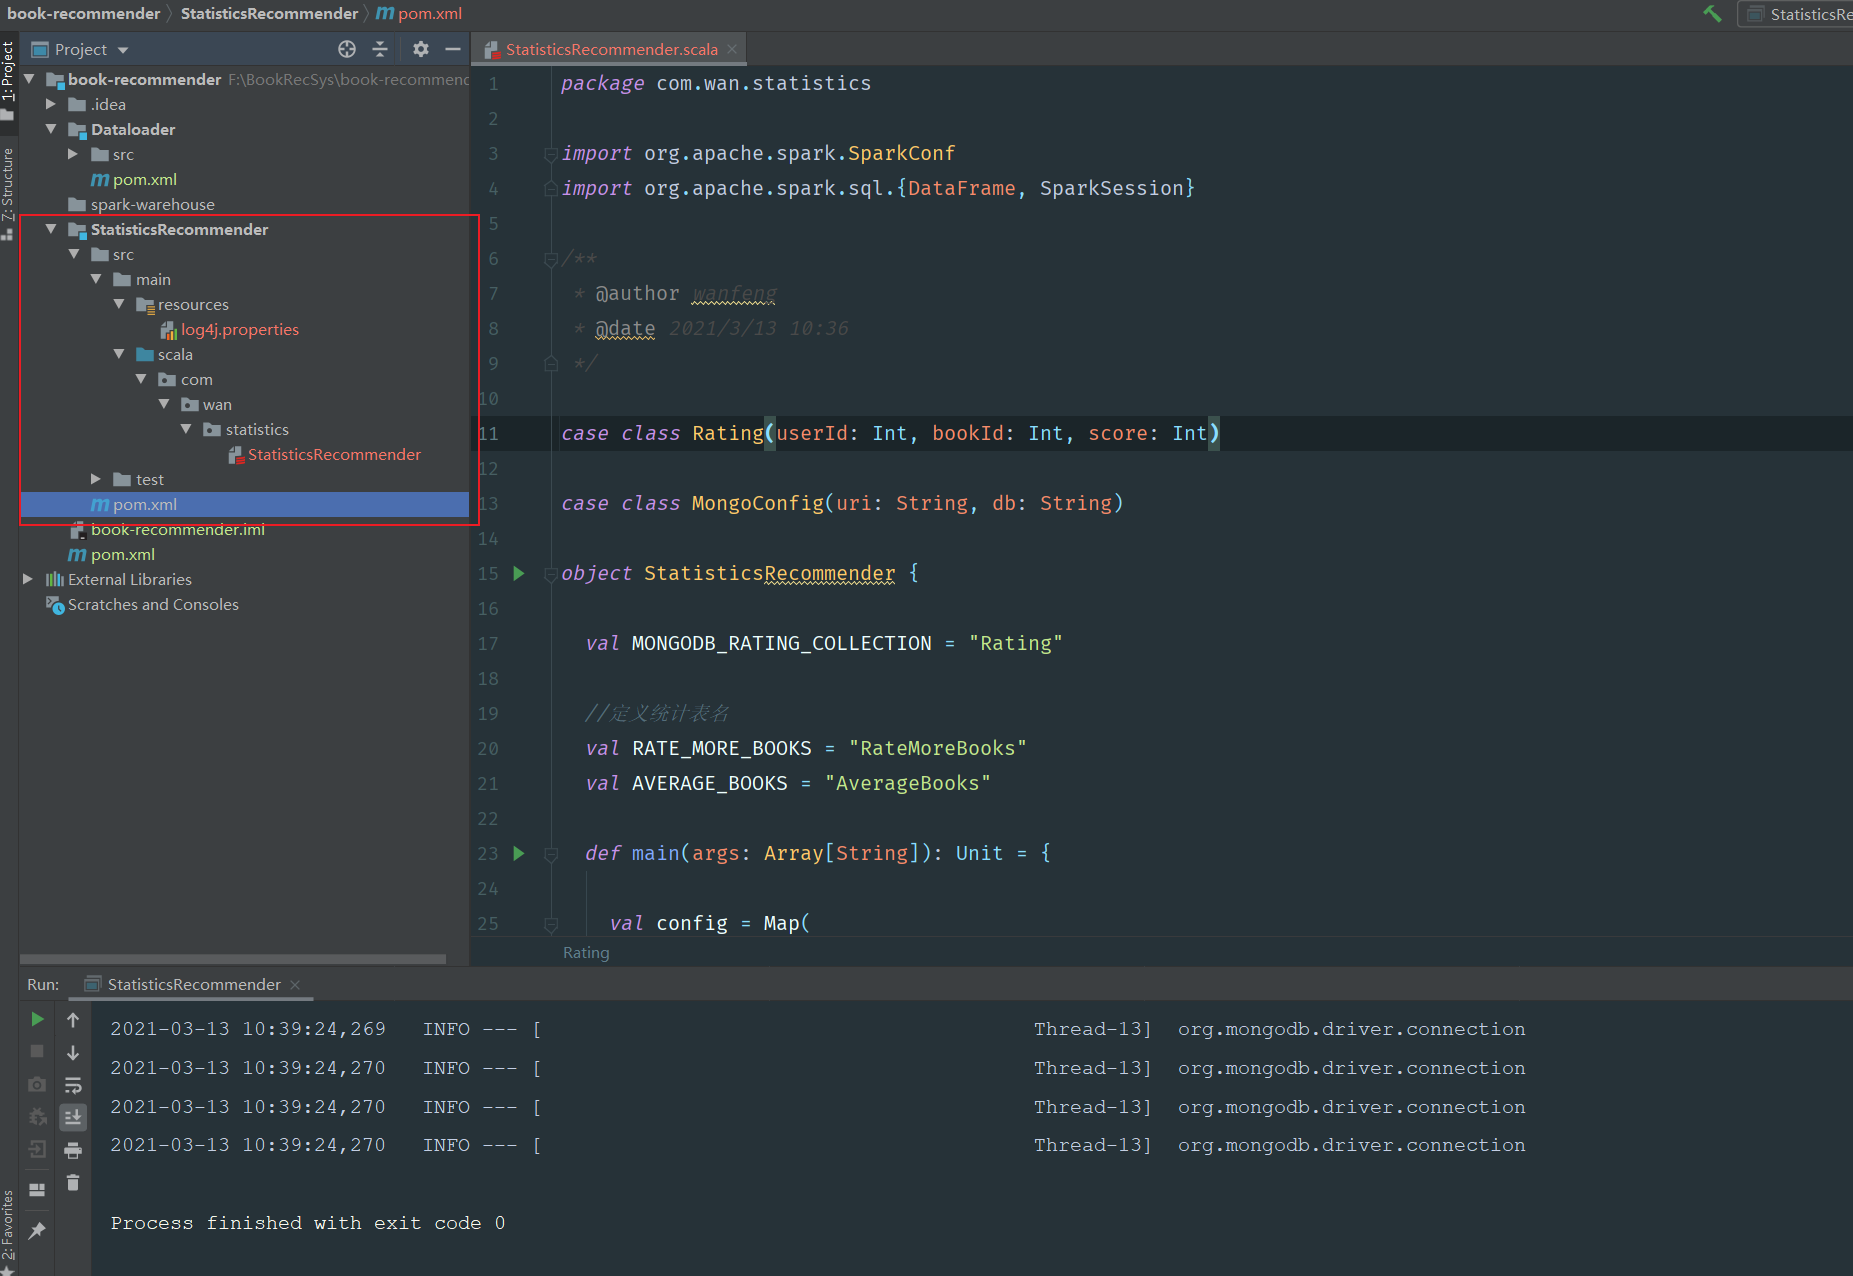Collapse the main folder

click(x=96, y=279)
